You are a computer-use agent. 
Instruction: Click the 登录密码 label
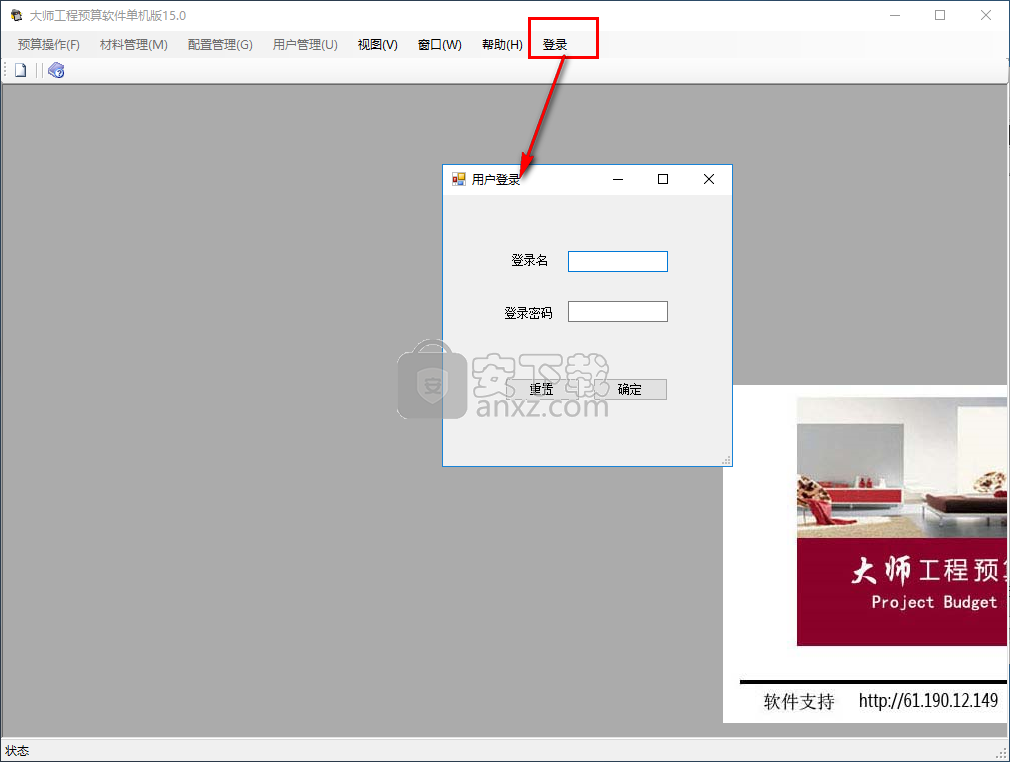coord(528,313)
